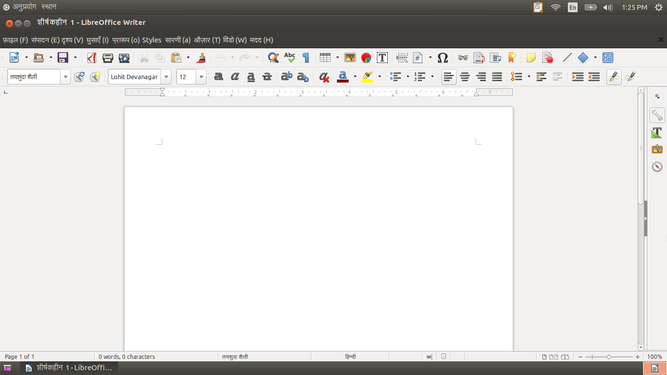Screen dimensions: 667x375
Task: Run the Spelling check icon
Action: tap(289, 57)
